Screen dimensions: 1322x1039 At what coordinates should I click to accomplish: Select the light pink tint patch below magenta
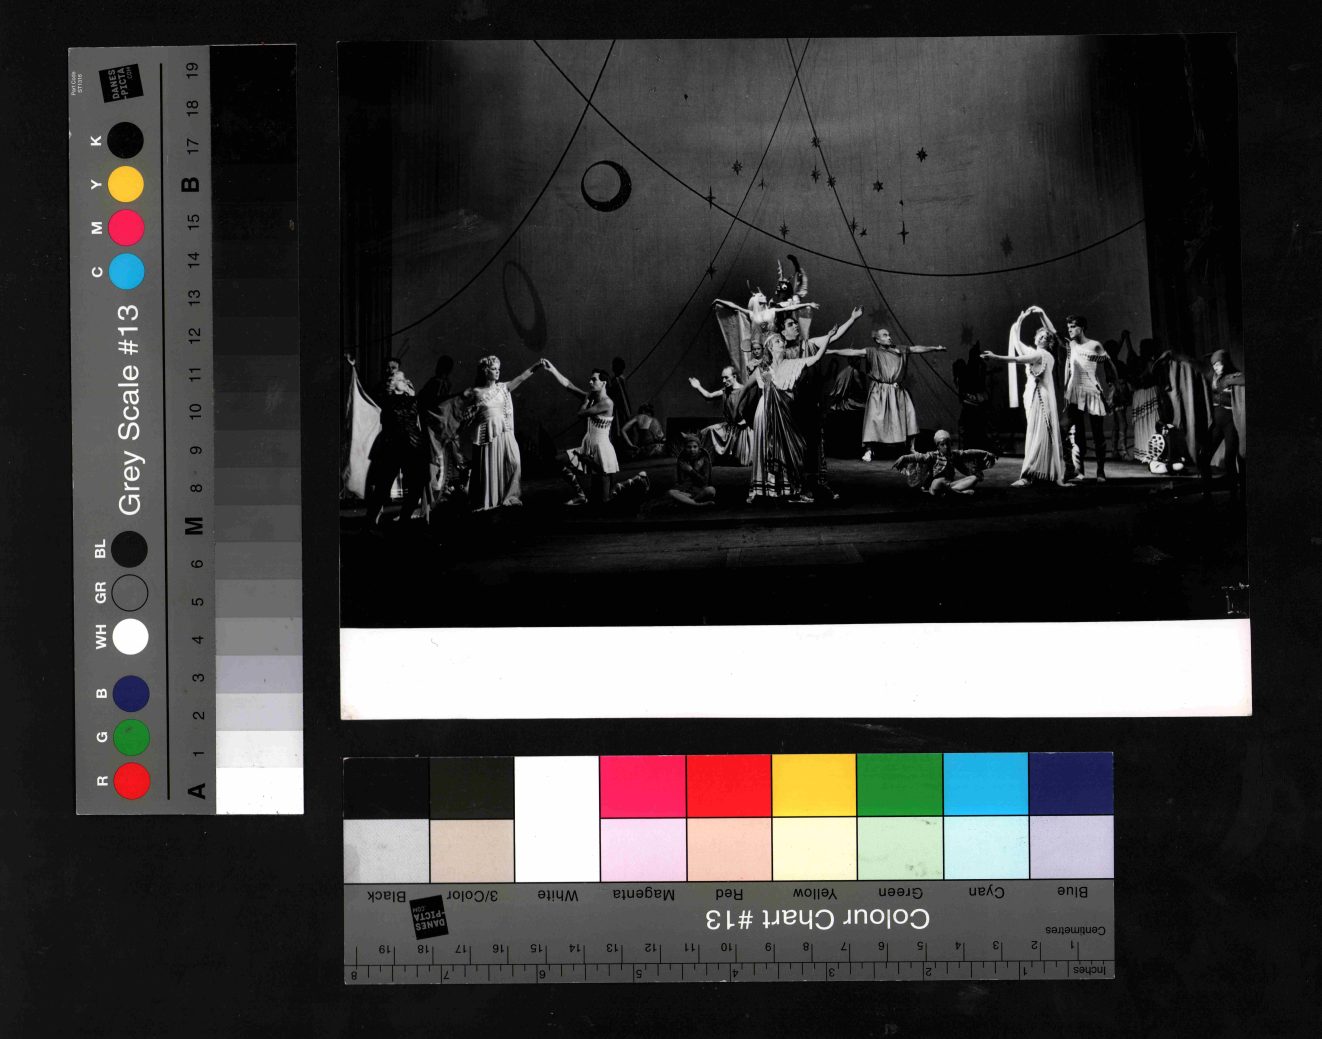pyautogui.click(x=642, y=849)
